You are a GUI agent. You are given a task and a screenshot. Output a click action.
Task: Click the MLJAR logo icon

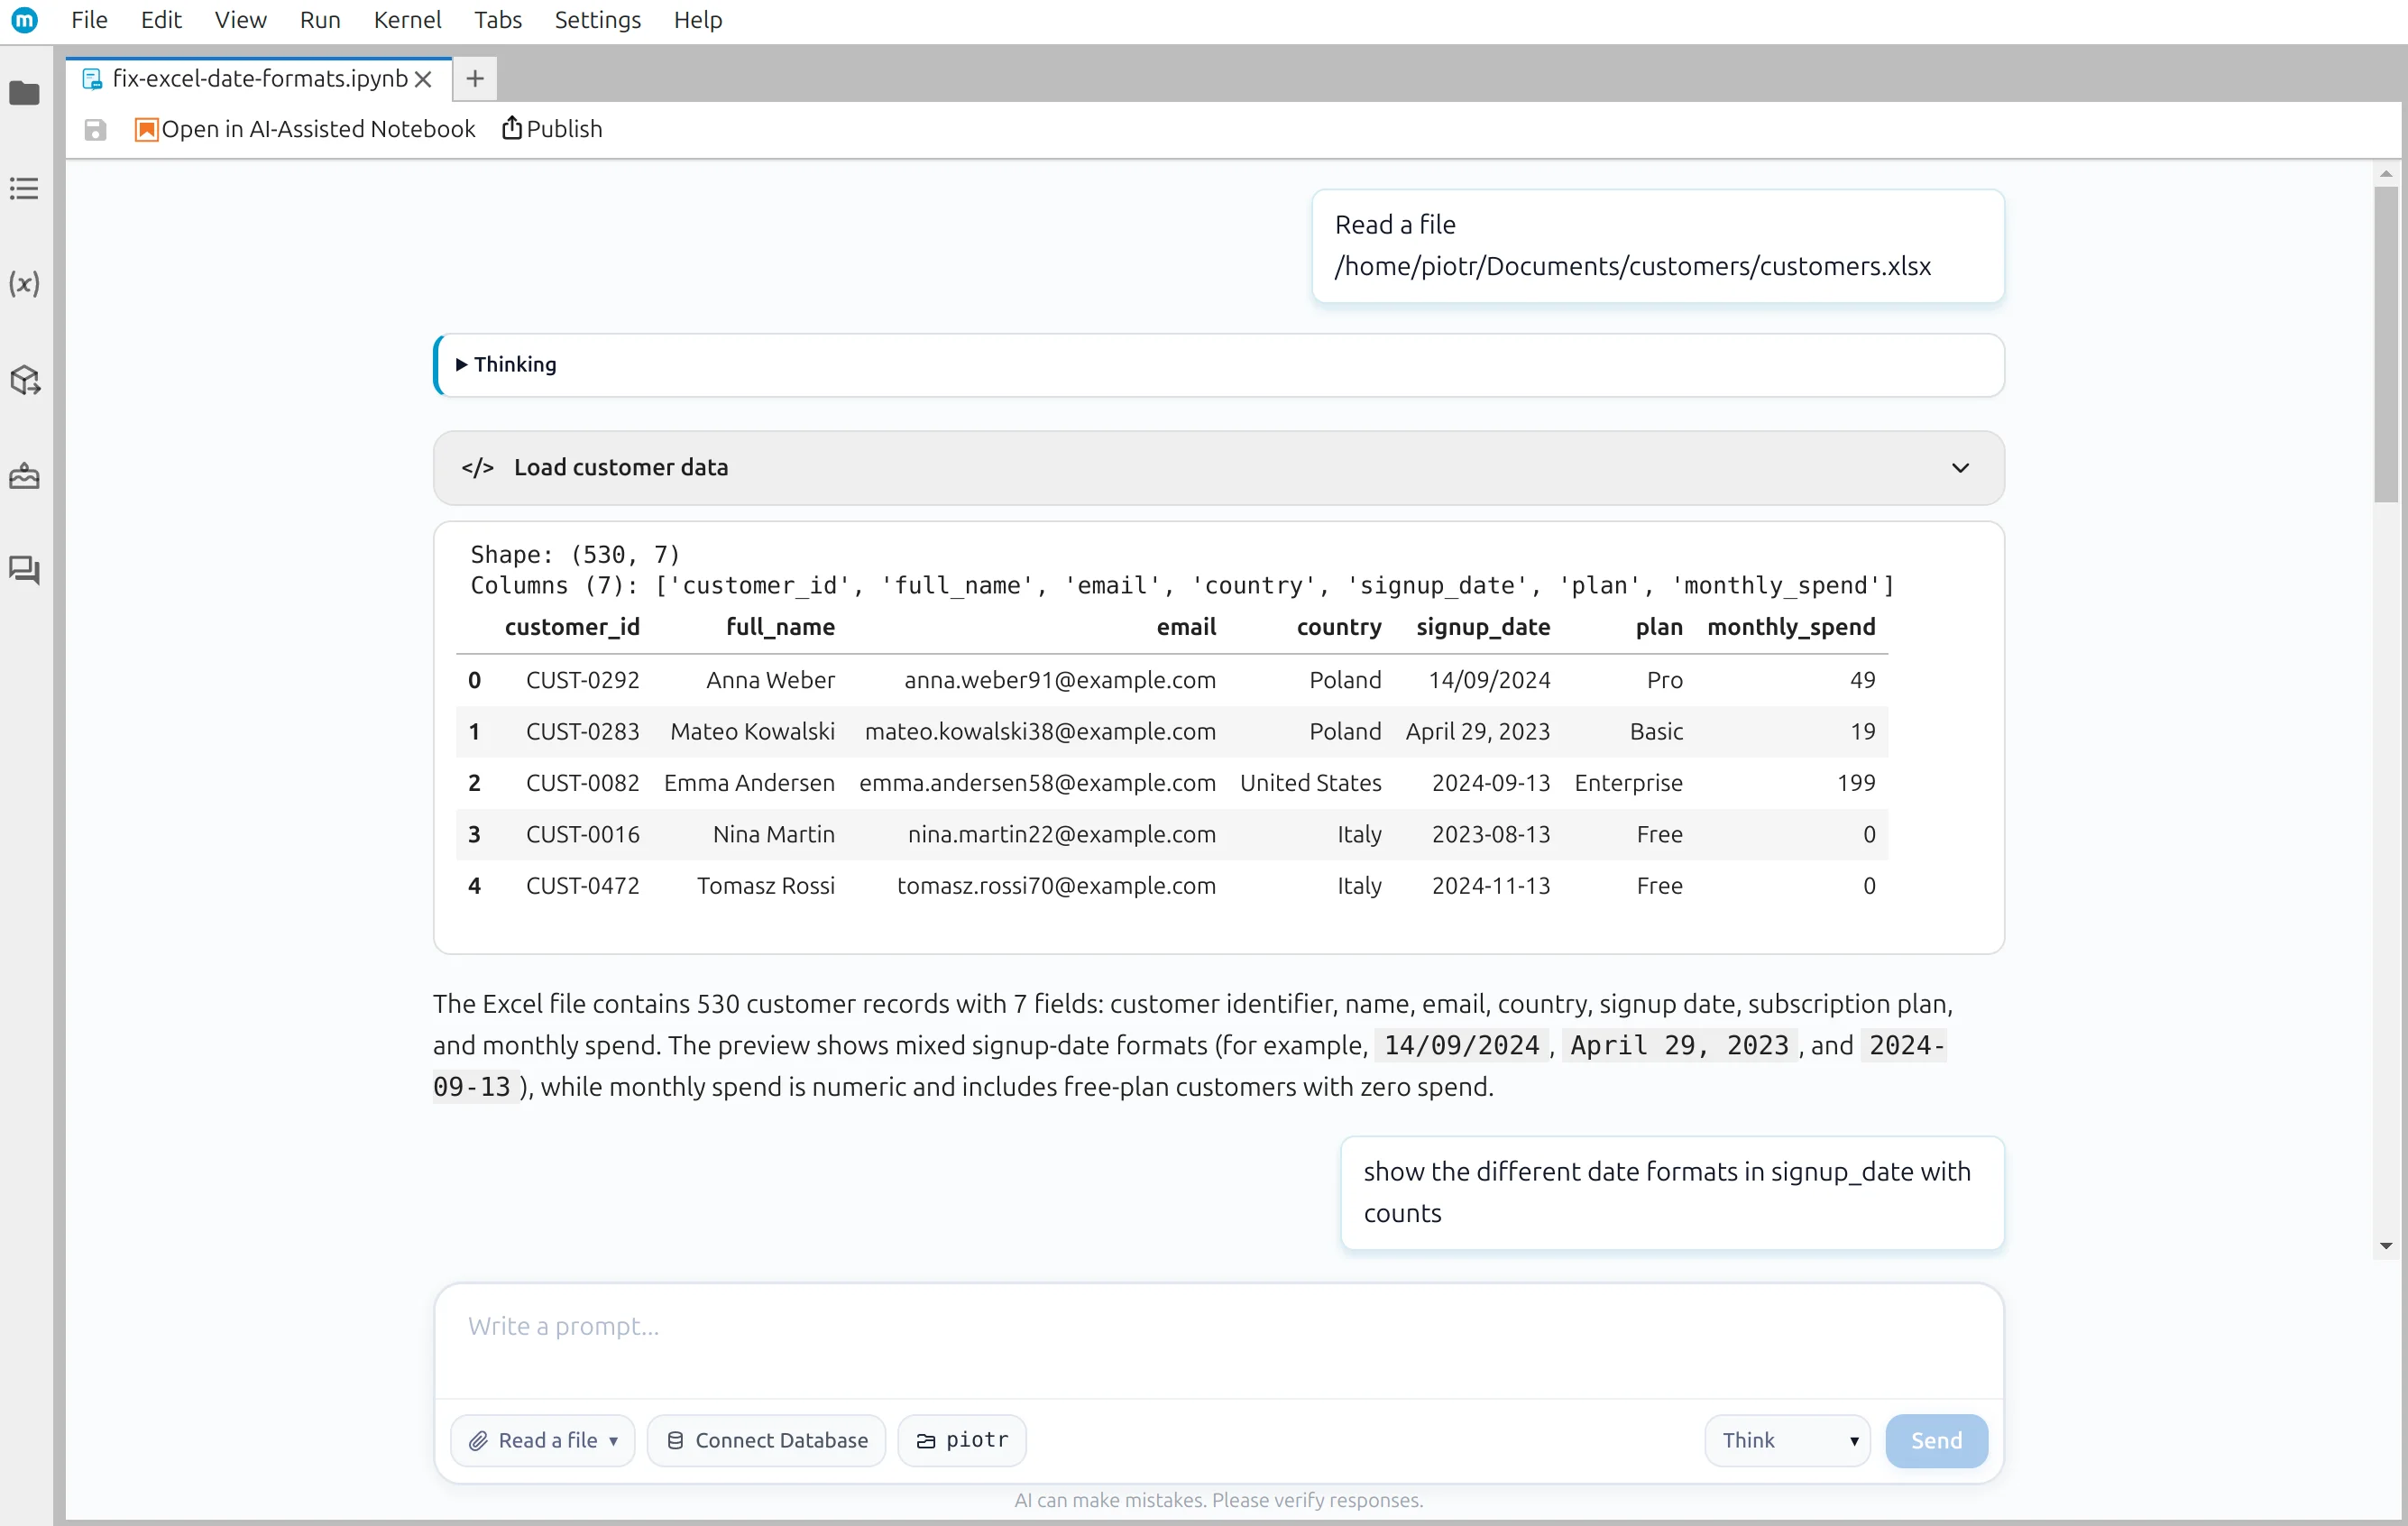click(x=24, y=19)
